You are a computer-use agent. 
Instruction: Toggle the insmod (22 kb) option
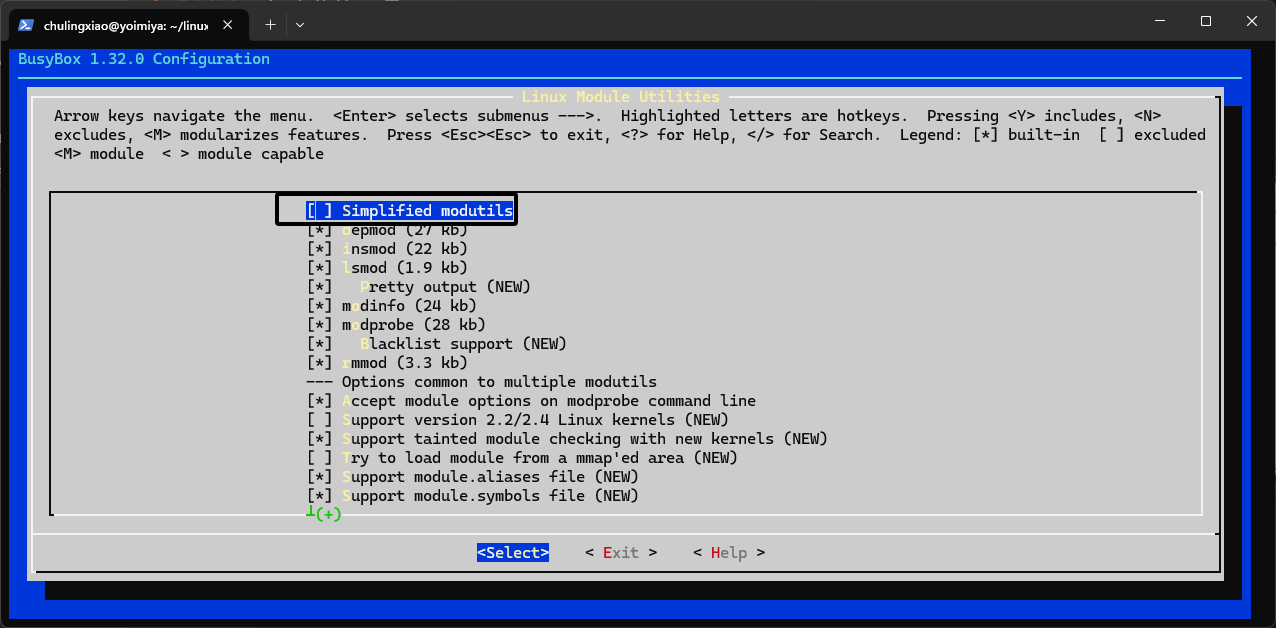(x=387, y=249)
